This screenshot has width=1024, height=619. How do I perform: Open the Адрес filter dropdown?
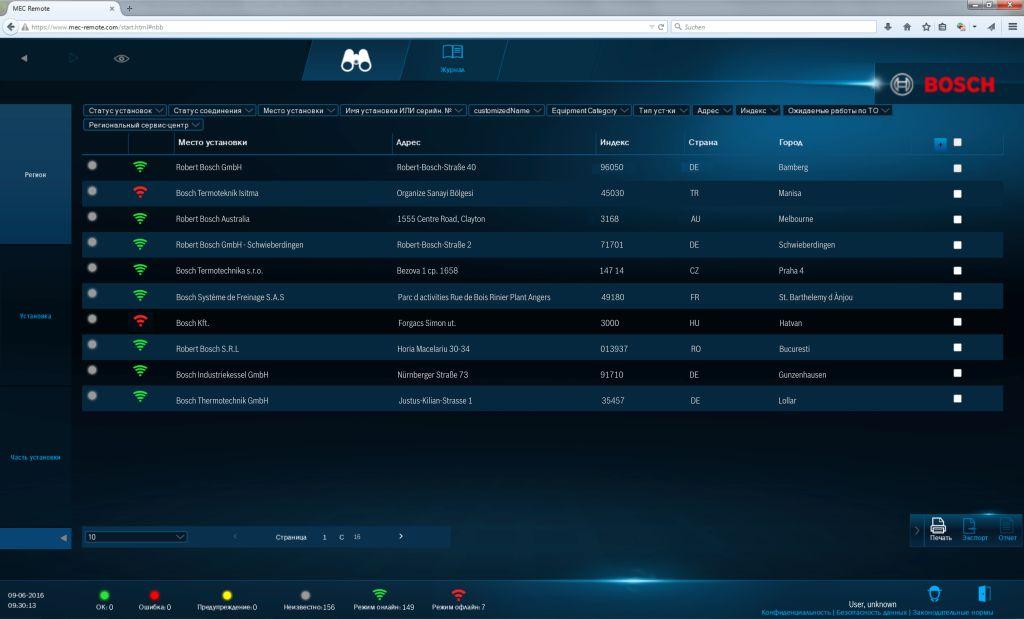pos(712,110)
